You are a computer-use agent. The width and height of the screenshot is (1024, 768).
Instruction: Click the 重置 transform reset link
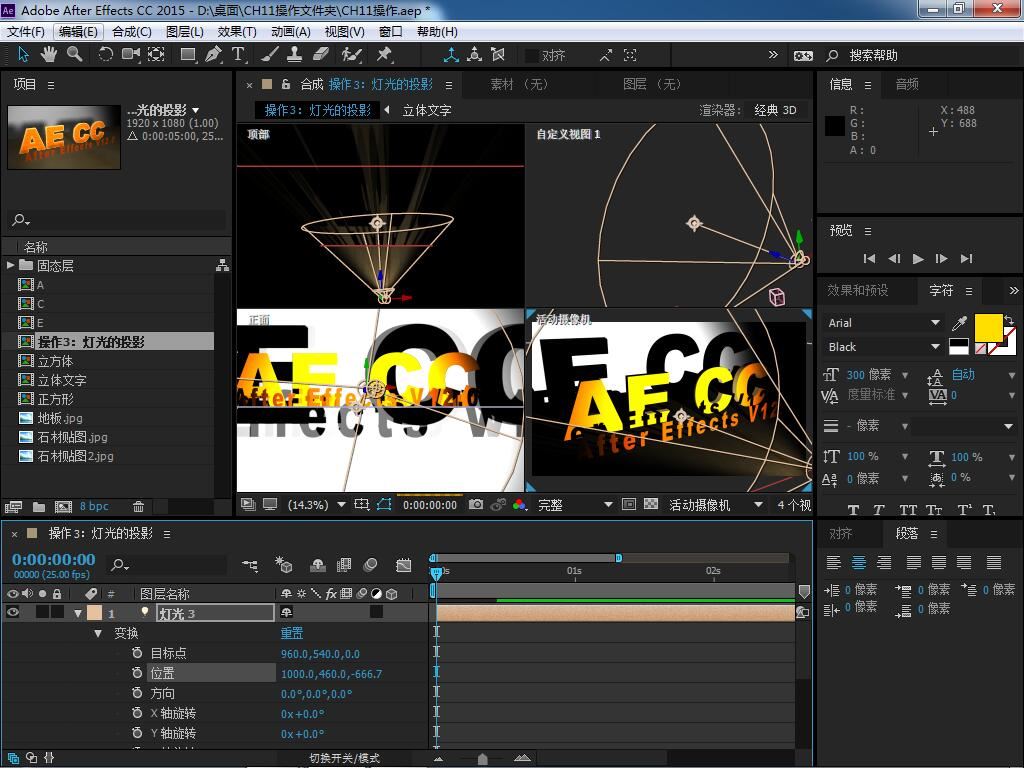292,633
